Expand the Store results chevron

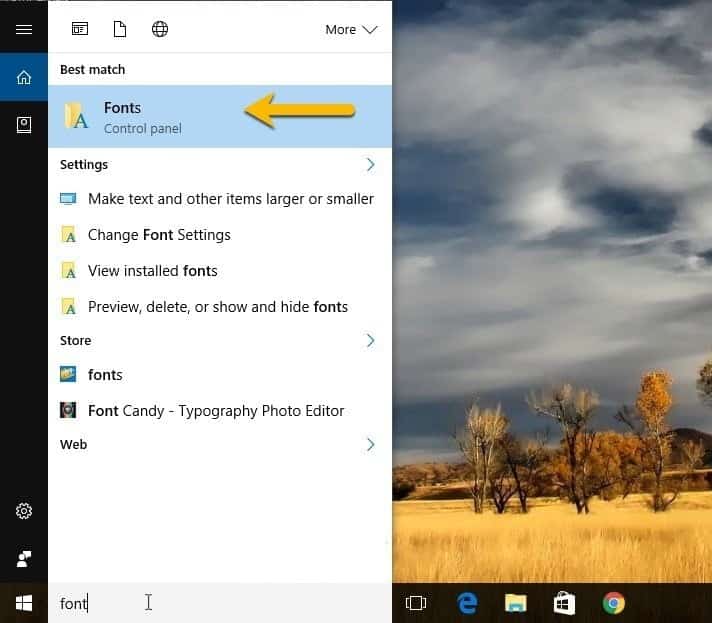370,340
